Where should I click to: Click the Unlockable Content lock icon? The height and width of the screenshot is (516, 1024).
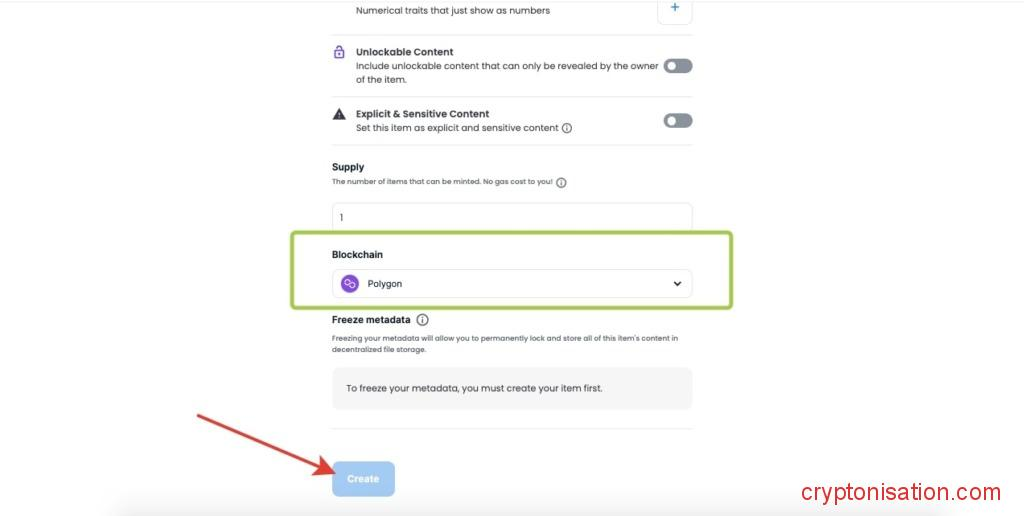(x=339, y=52)
